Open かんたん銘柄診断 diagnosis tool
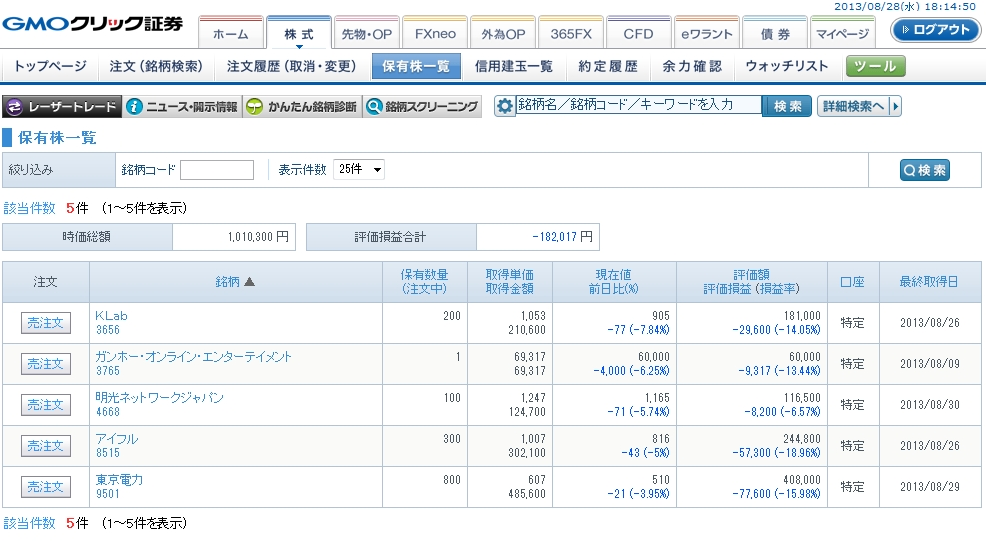986x541 pixels. (302, 106)
